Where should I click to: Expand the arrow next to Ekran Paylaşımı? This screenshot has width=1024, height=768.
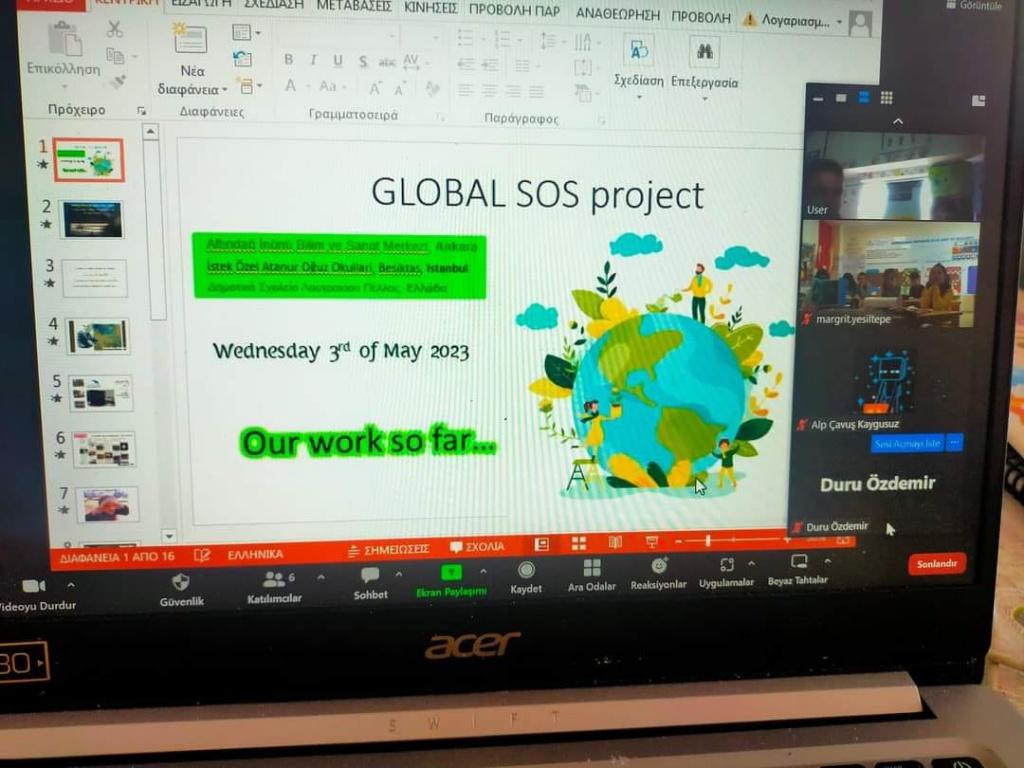[x=484, y=571]
